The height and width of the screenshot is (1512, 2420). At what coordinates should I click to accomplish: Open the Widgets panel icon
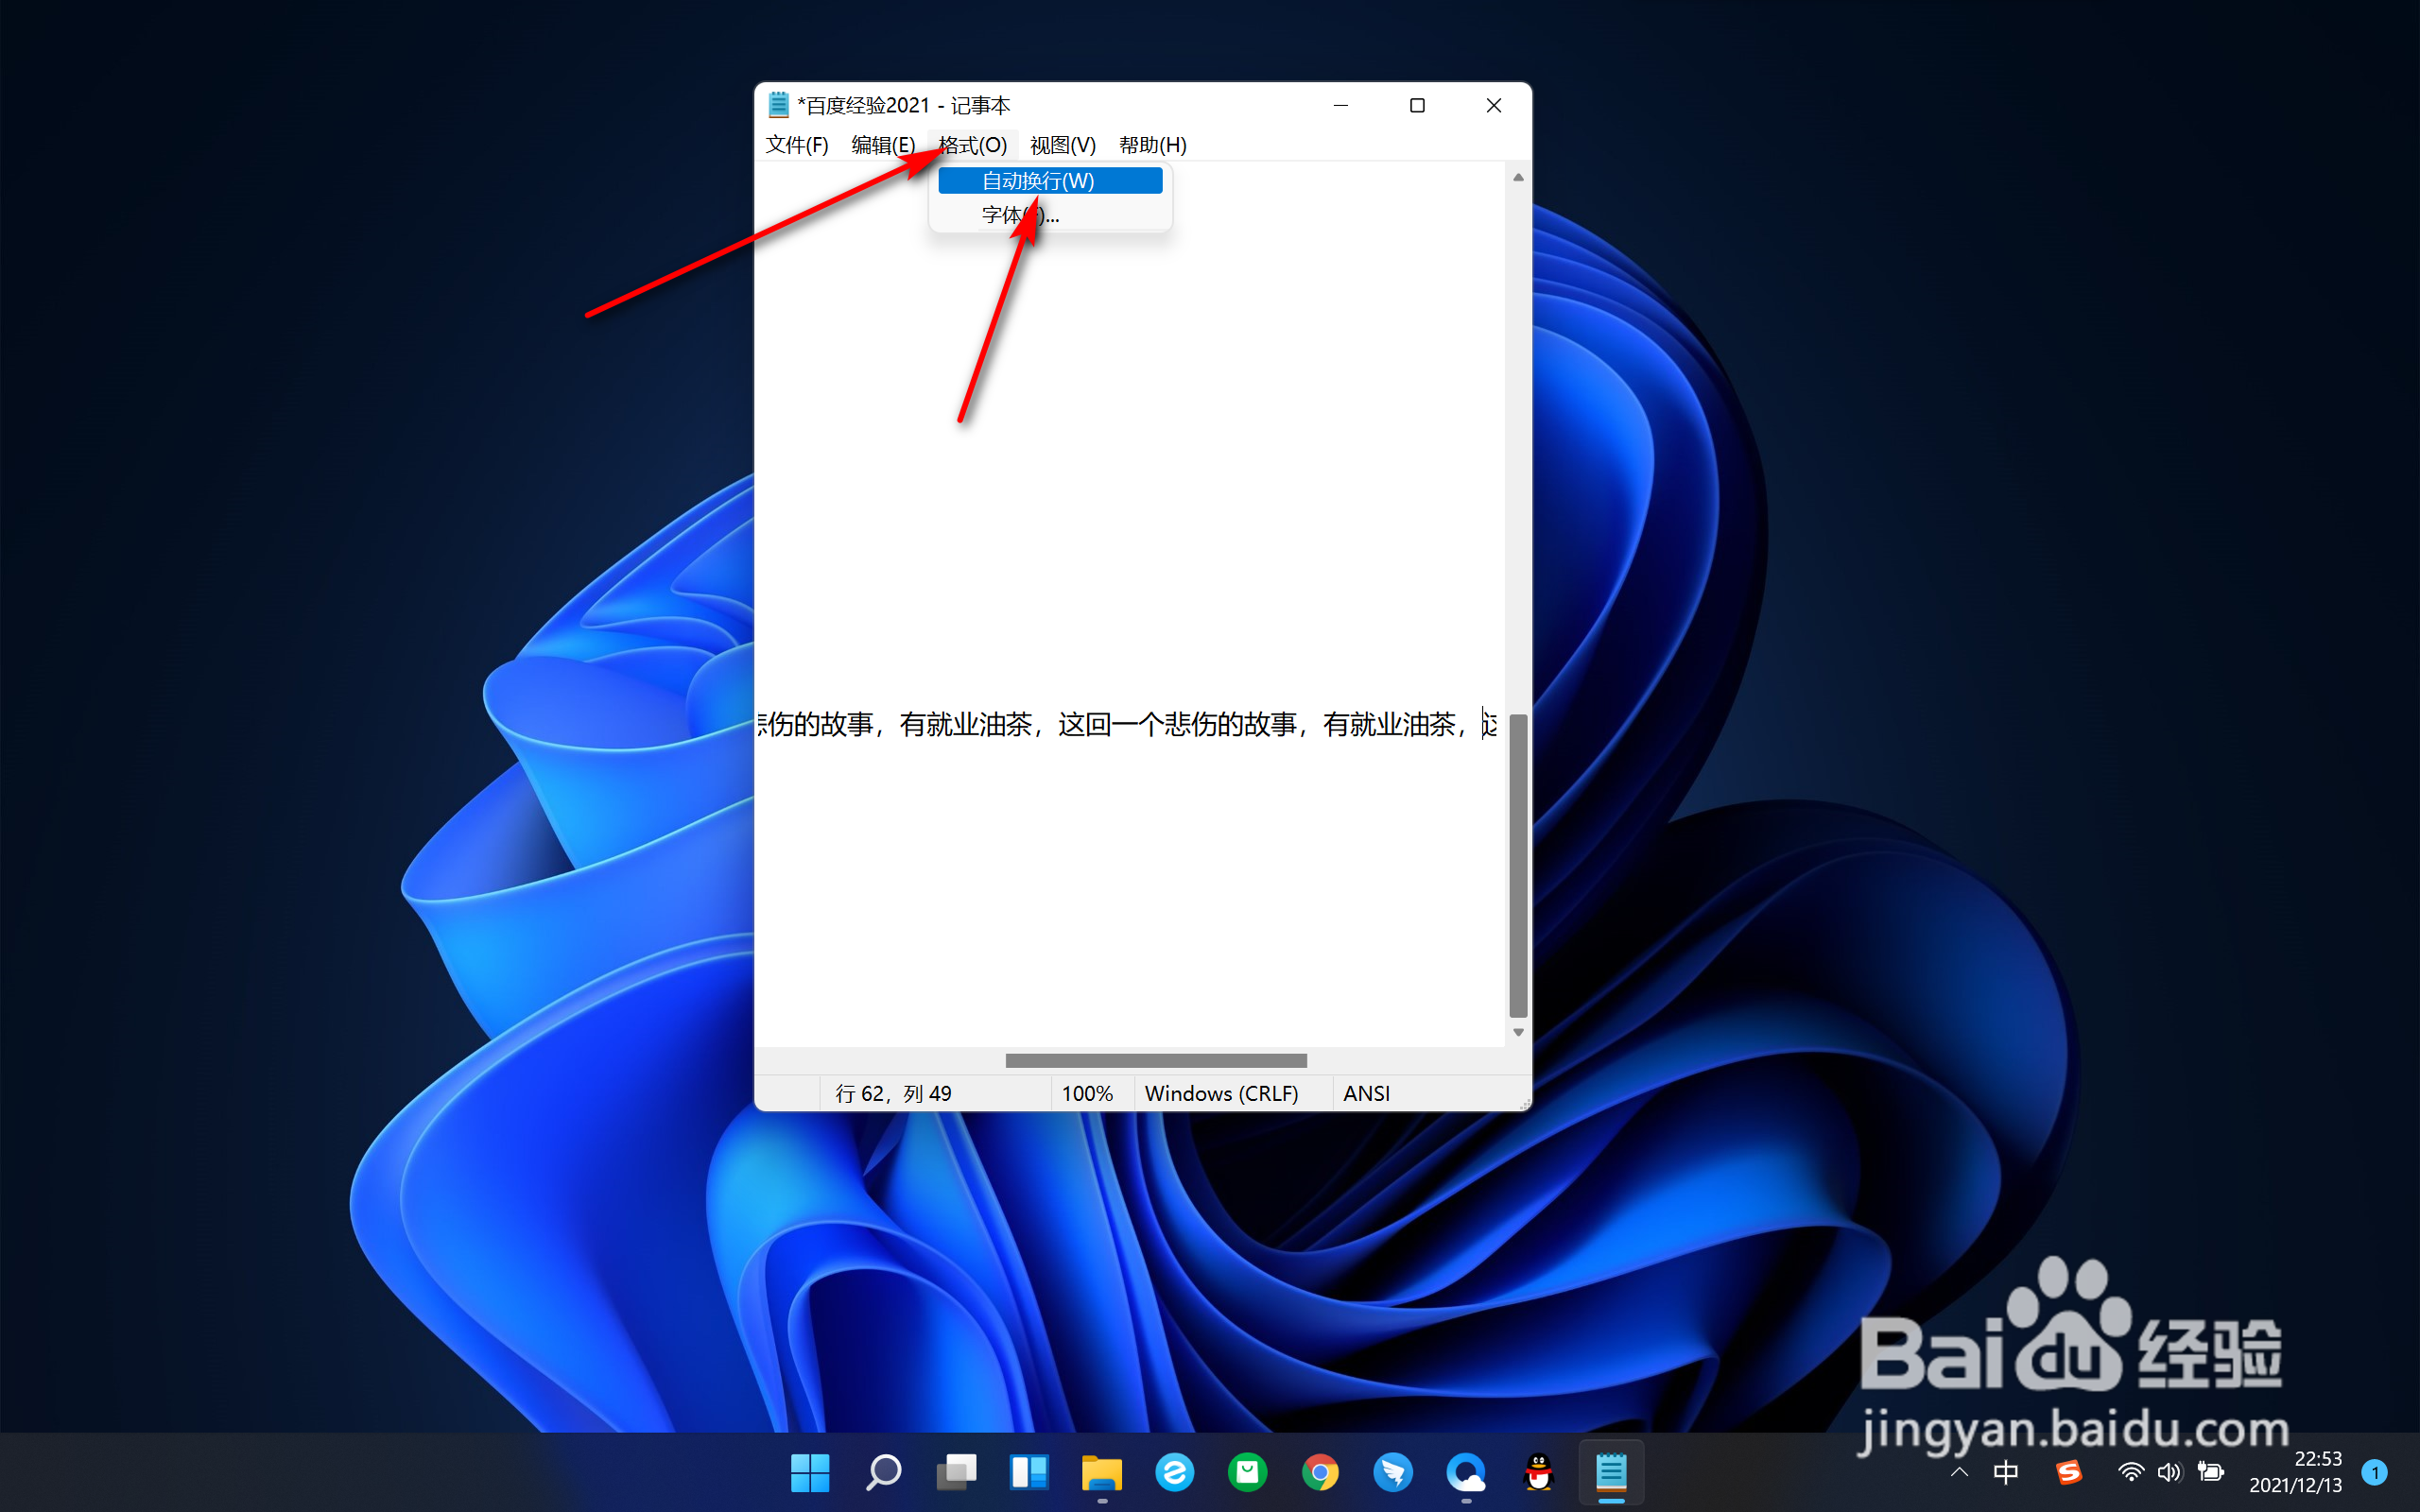pos(1029,1472)
